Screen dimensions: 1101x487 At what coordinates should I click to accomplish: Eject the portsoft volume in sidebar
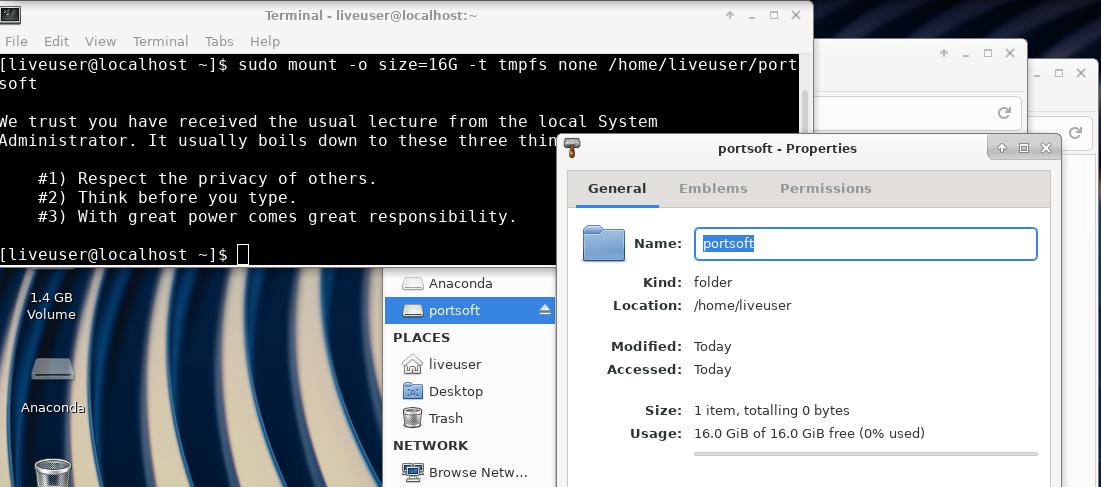pos(545,309)
